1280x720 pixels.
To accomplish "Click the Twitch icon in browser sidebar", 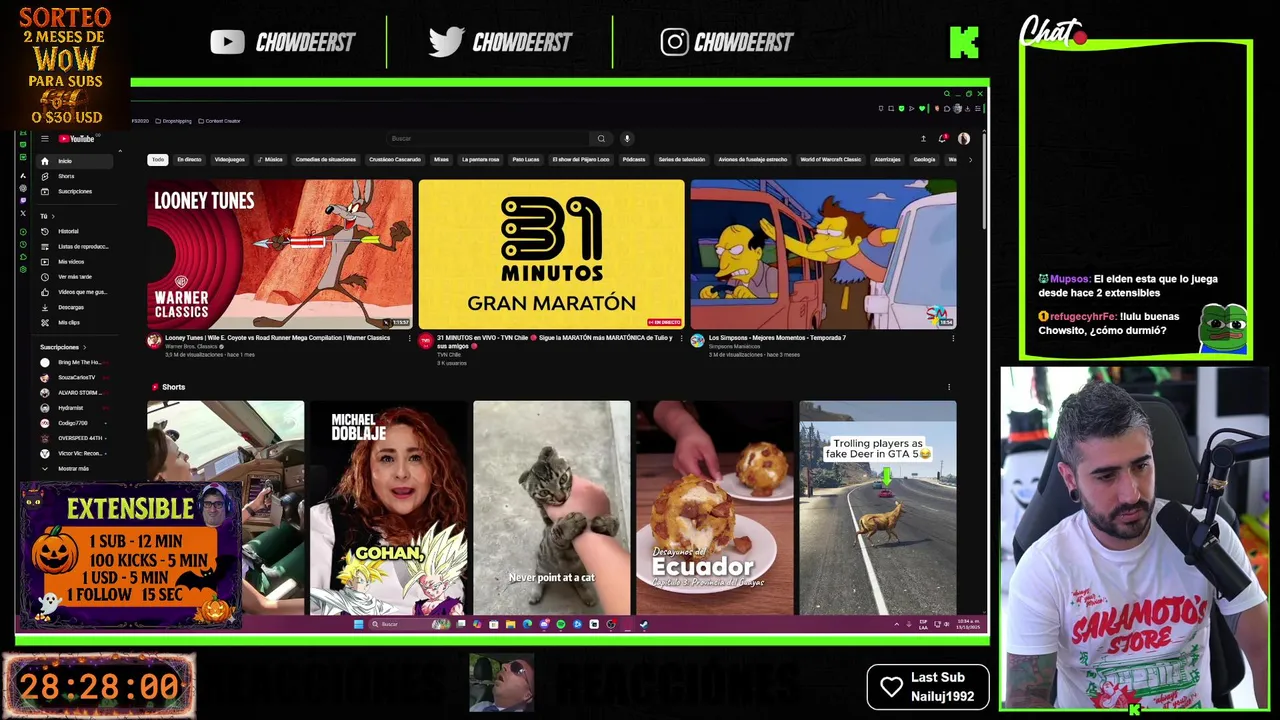I will pyautogui.click(x=23, y=200).
